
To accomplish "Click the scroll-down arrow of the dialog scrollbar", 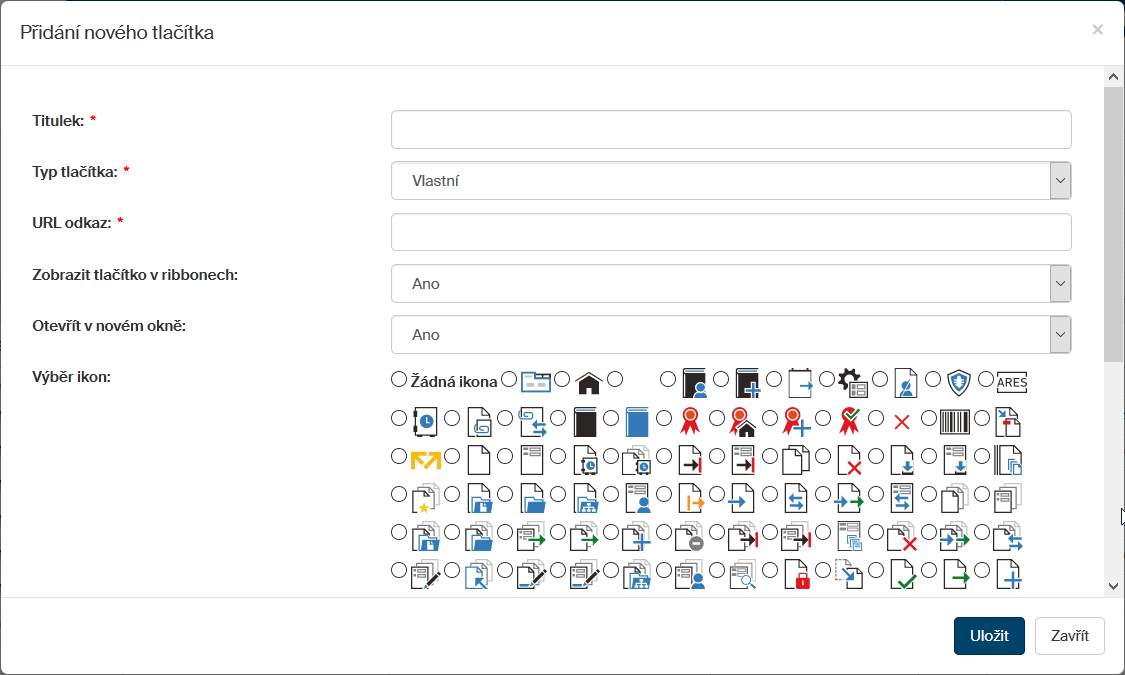I will click(1113, 587).
